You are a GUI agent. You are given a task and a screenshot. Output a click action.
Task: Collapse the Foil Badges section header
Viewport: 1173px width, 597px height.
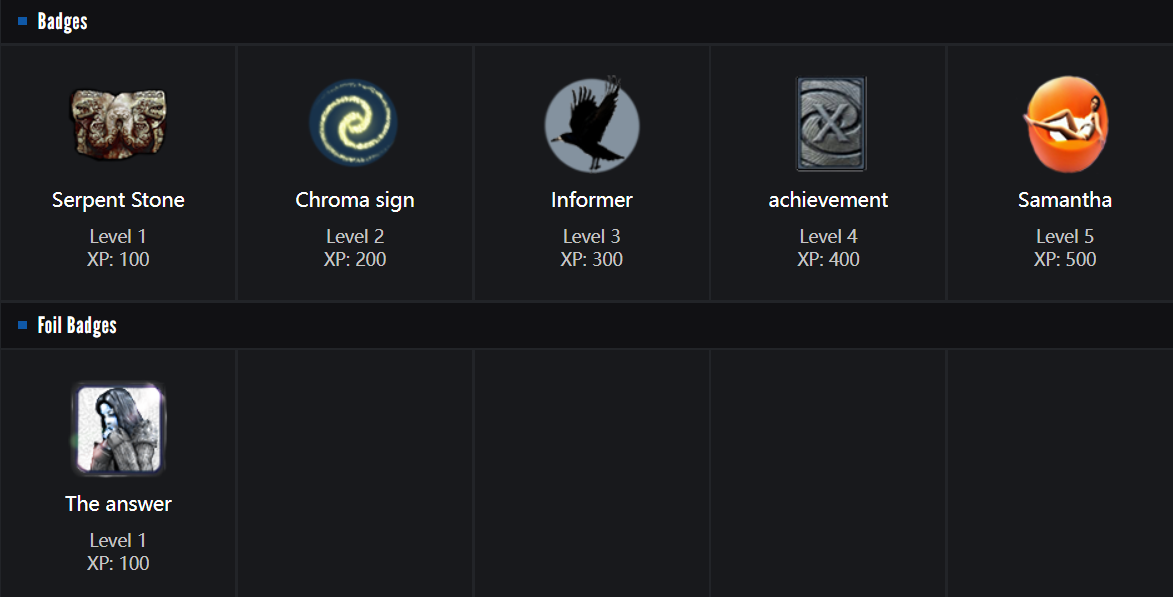click(x=77, y=326)
